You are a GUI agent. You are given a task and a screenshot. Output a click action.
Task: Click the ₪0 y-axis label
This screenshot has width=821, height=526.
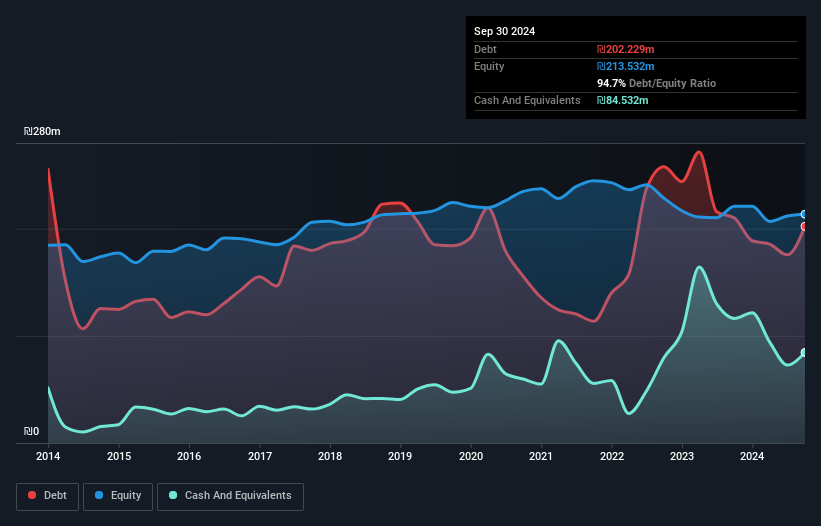31,431
